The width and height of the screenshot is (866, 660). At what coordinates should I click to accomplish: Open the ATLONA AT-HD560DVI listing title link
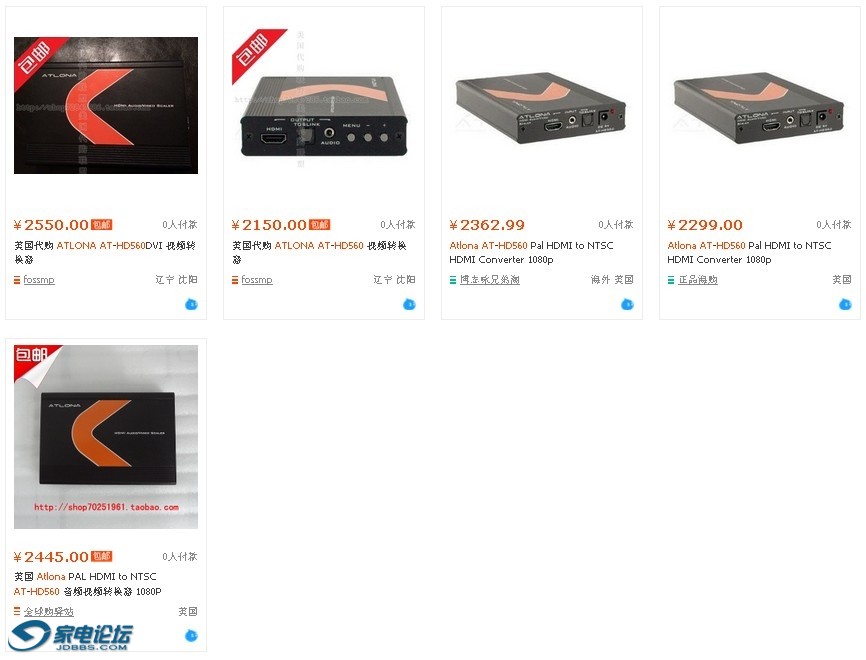[105, 252]
